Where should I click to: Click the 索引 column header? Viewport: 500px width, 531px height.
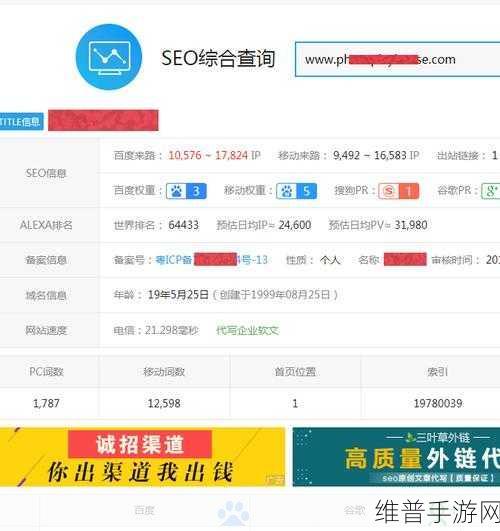[438, 372]
